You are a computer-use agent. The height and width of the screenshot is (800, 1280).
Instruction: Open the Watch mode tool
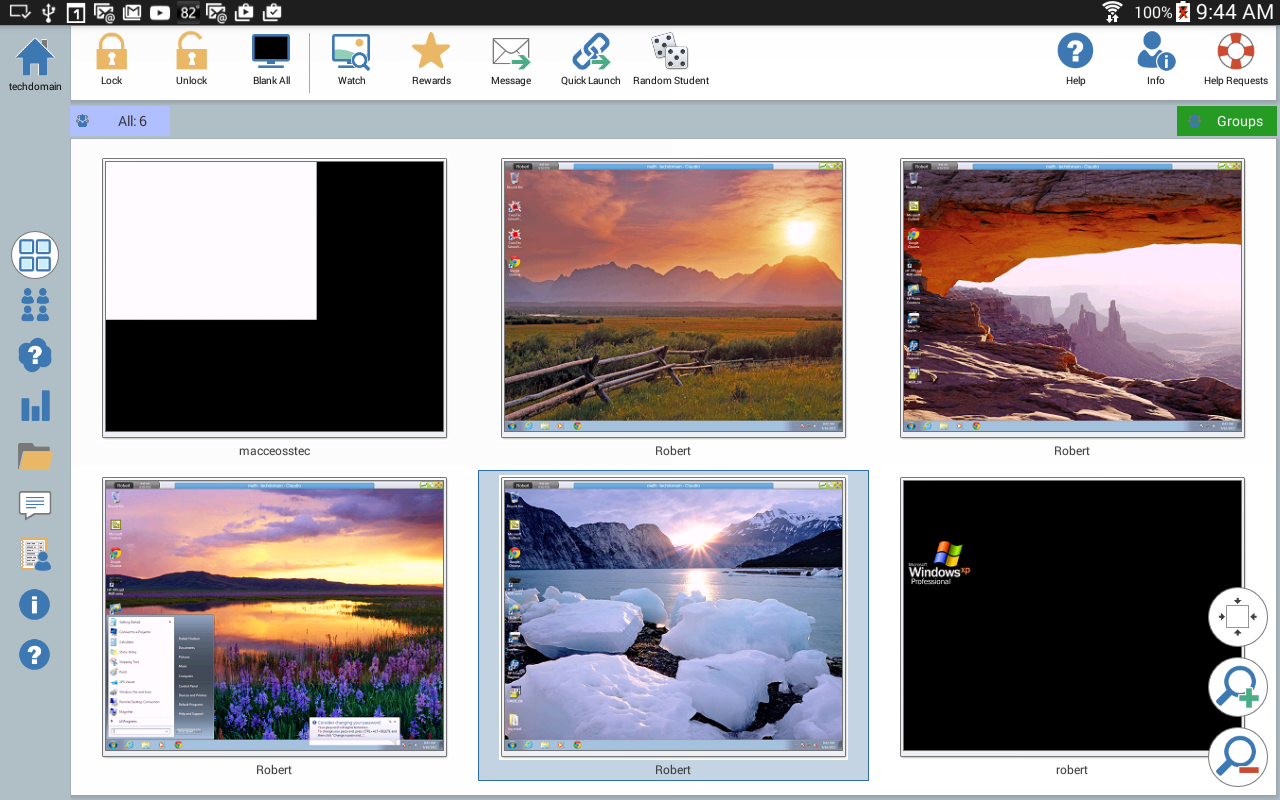351,54
